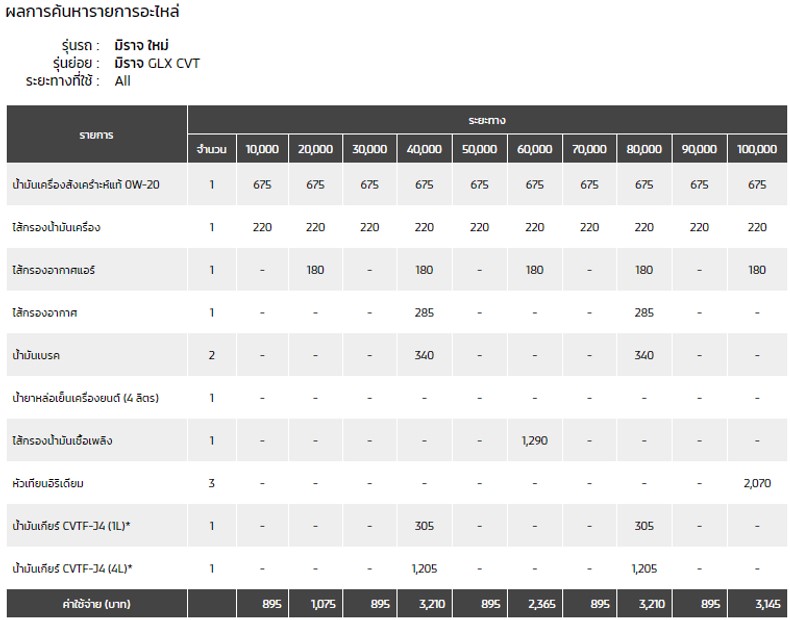Select the น้ำมันเบรค row label
Viewport: 790px width, 620px height.
tap(36, 355)
